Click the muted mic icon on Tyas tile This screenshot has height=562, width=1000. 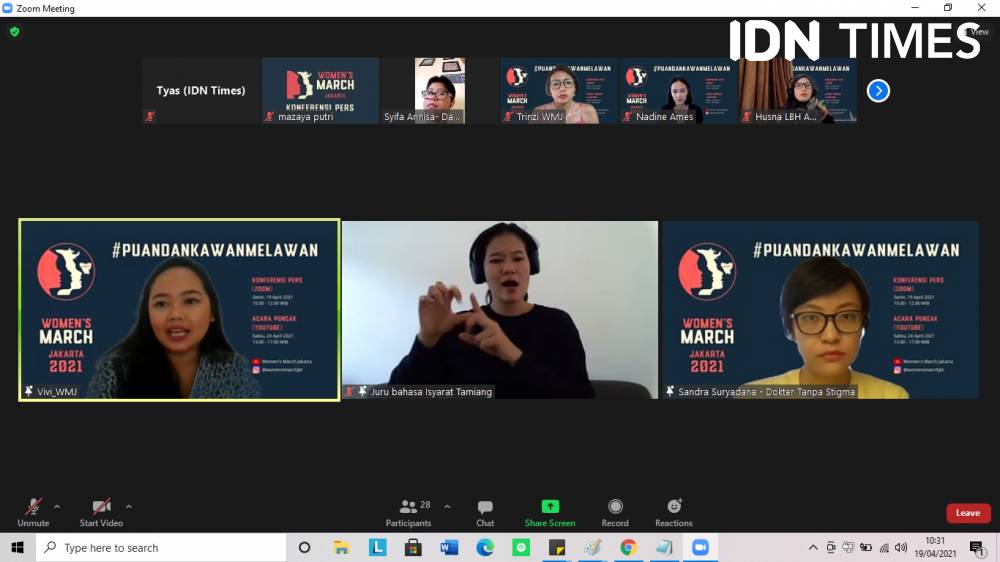[x=151, y=117]
